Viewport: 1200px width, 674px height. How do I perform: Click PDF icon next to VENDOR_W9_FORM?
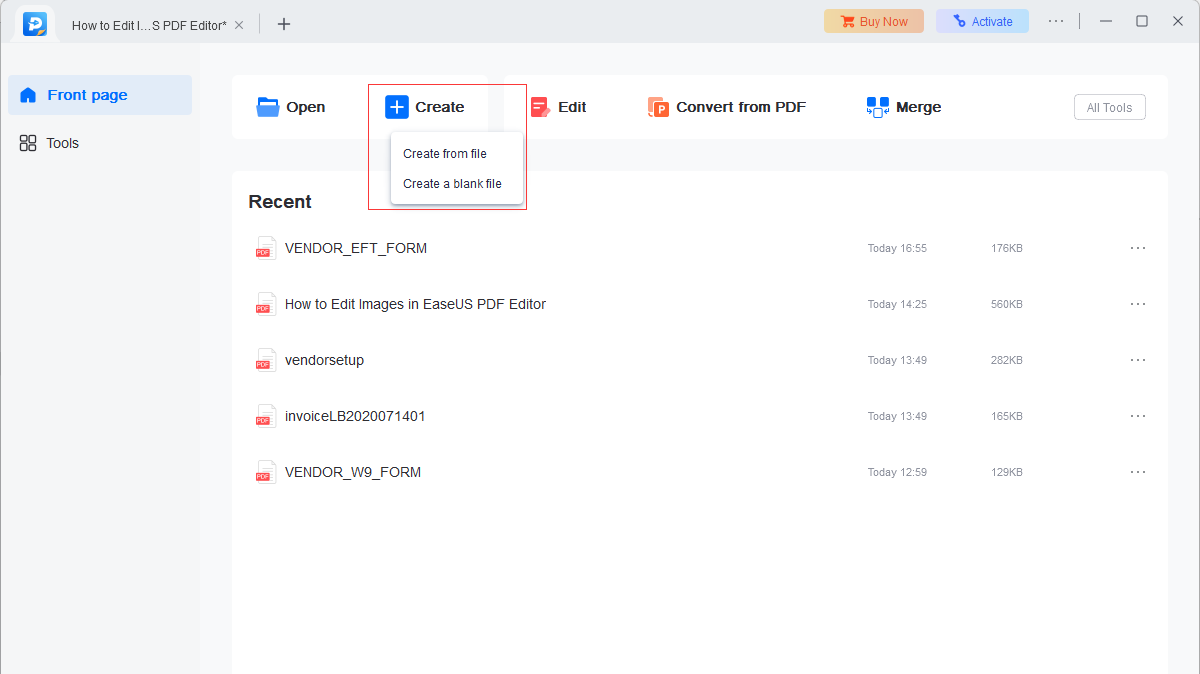[x=265, y=472]
